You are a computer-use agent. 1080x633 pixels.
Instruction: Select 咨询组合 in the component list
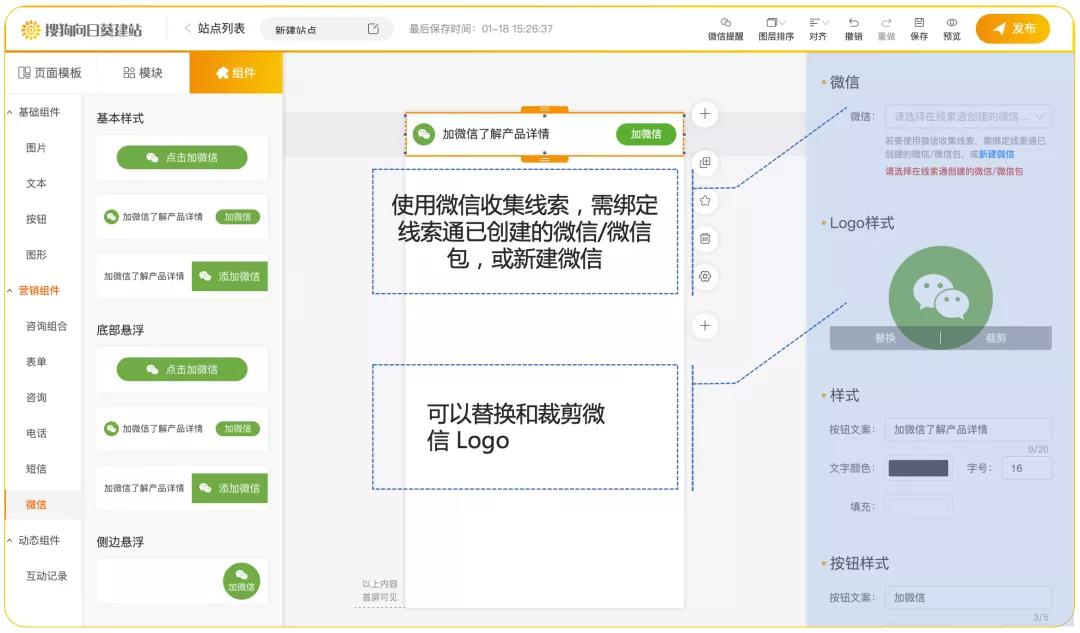point(46,326)
